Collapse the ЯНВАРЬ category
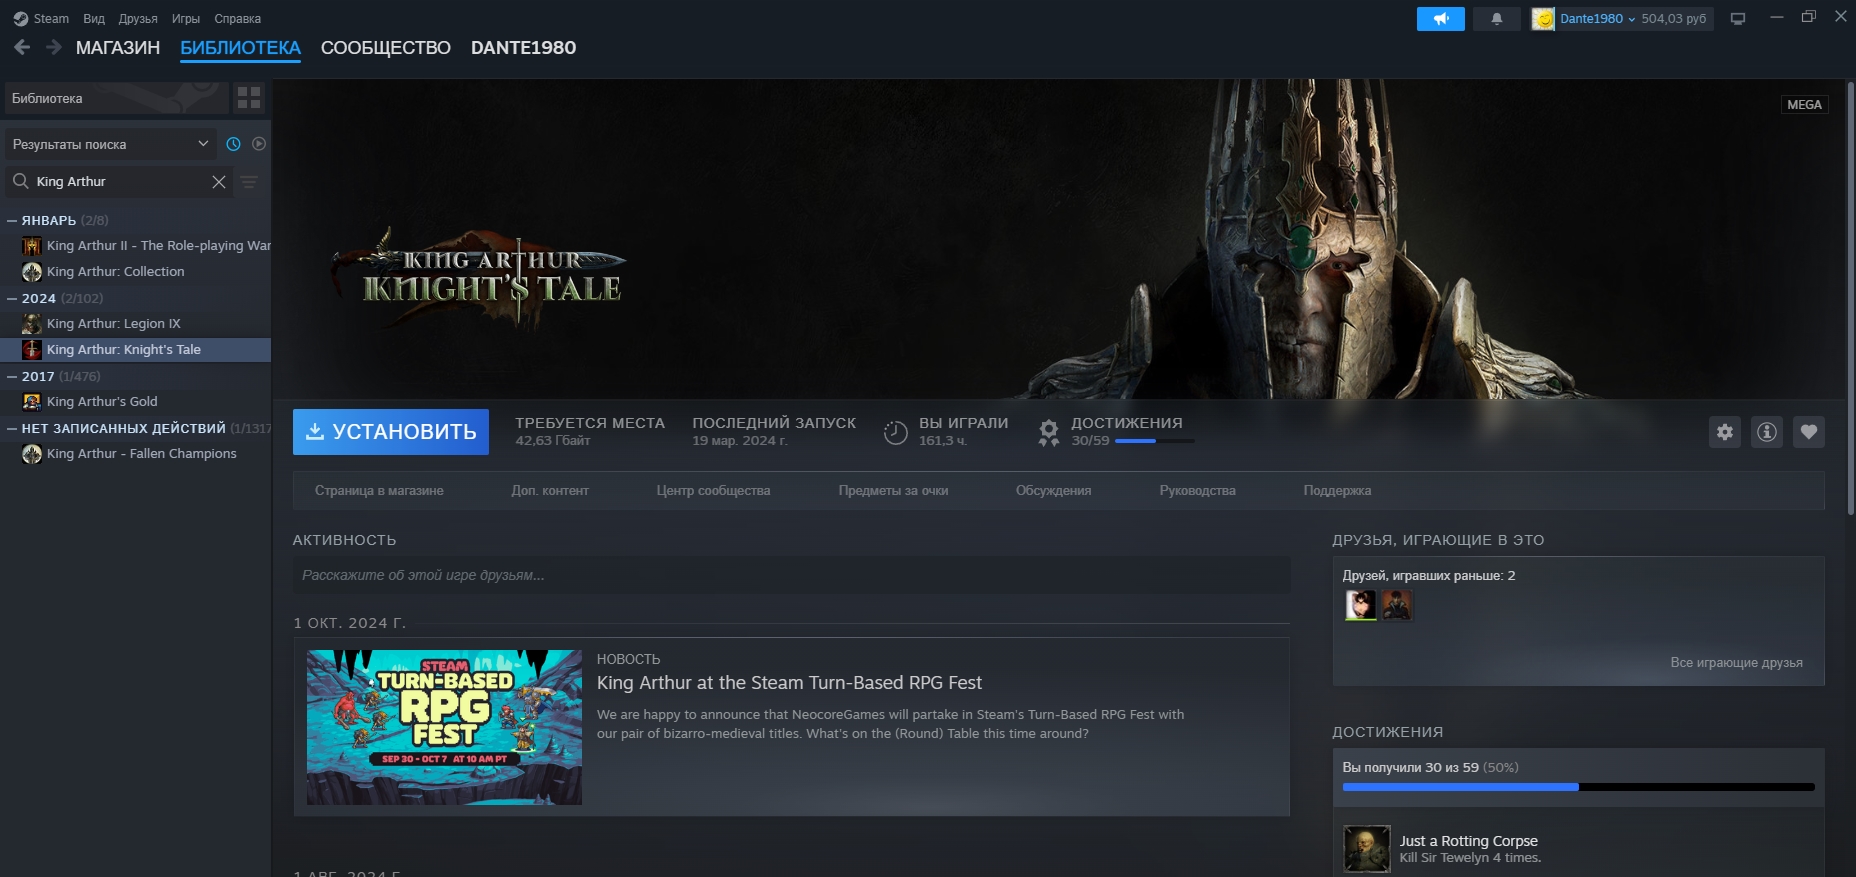 (12, 220)
